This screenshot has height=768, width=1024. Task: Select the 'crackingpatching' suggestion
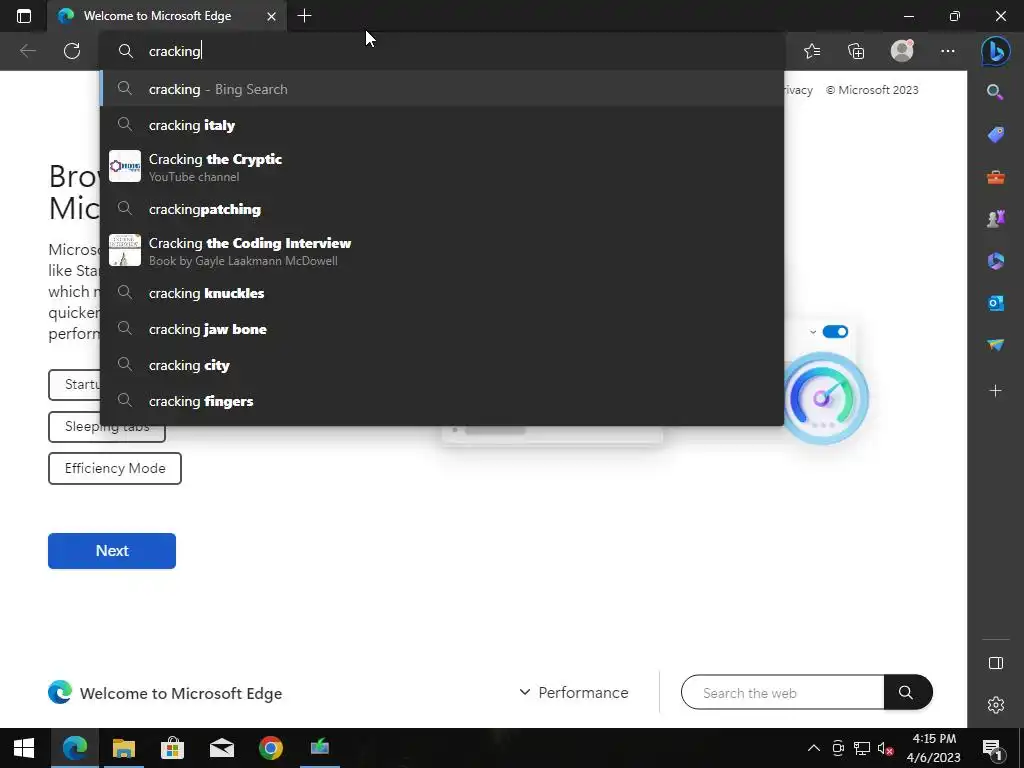[x=442, y=209]
